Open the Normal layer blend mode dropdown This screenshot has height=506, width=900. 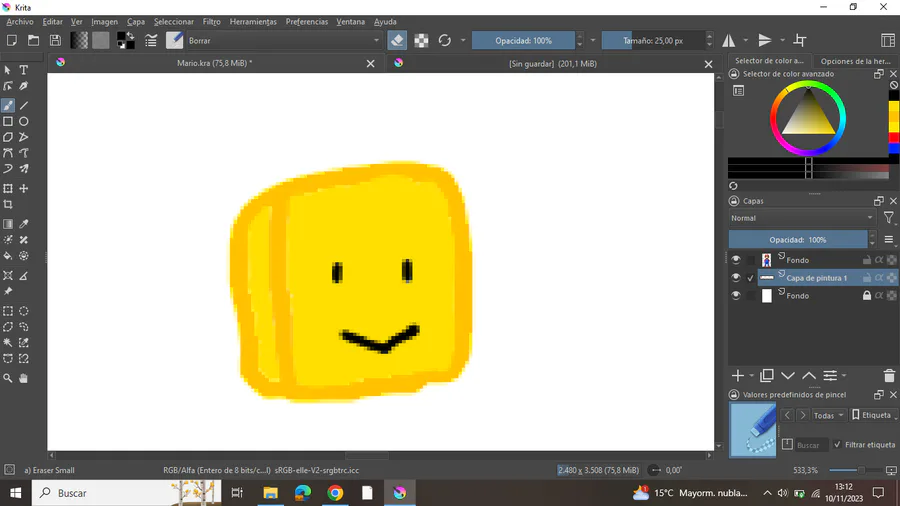802,218
